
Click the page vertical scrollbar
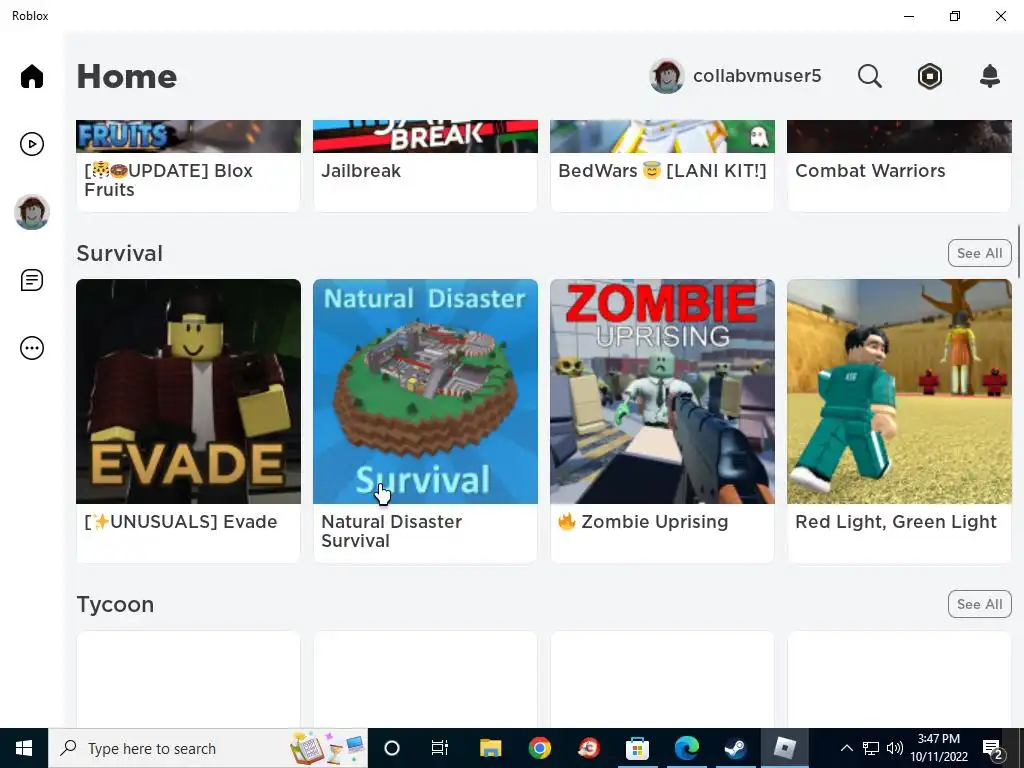1018,252
